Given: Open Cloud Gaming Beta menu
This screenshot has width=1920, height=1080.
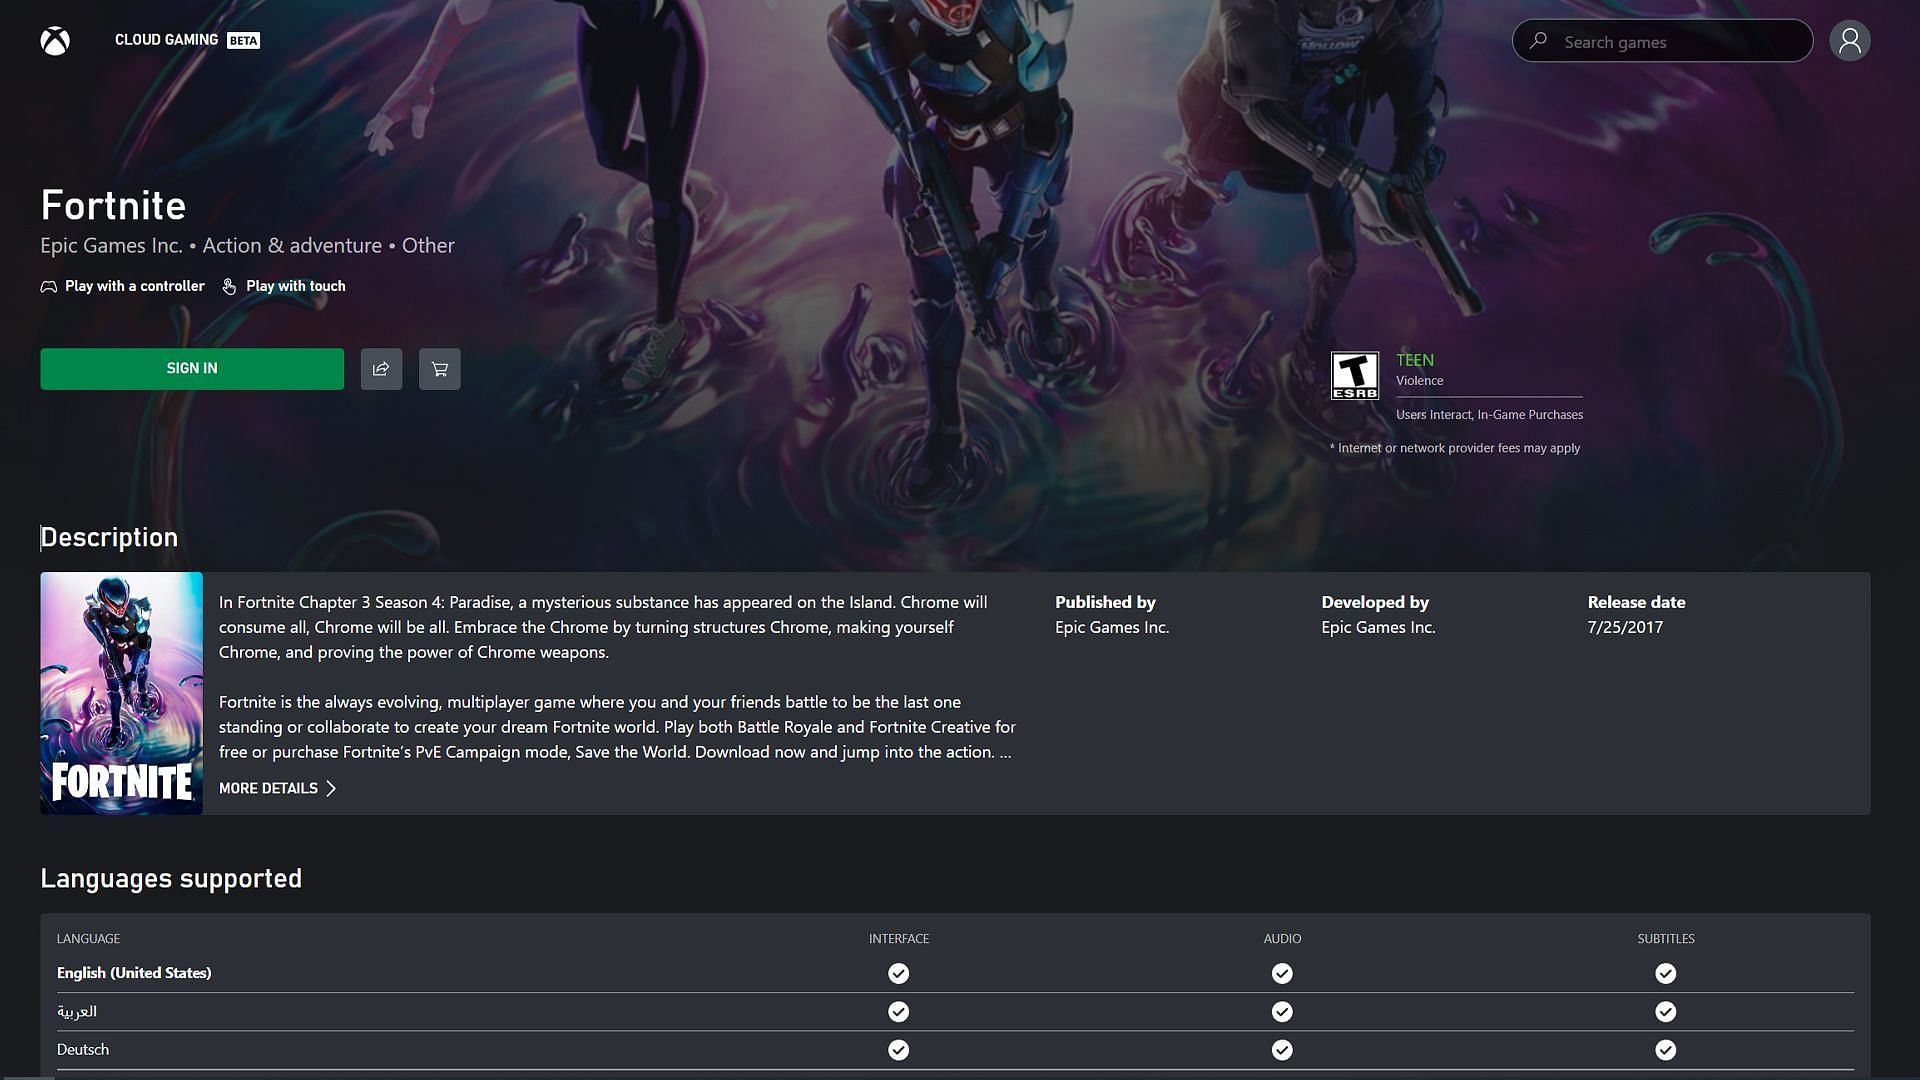Looking at the screenshot, I should [186, 38].
